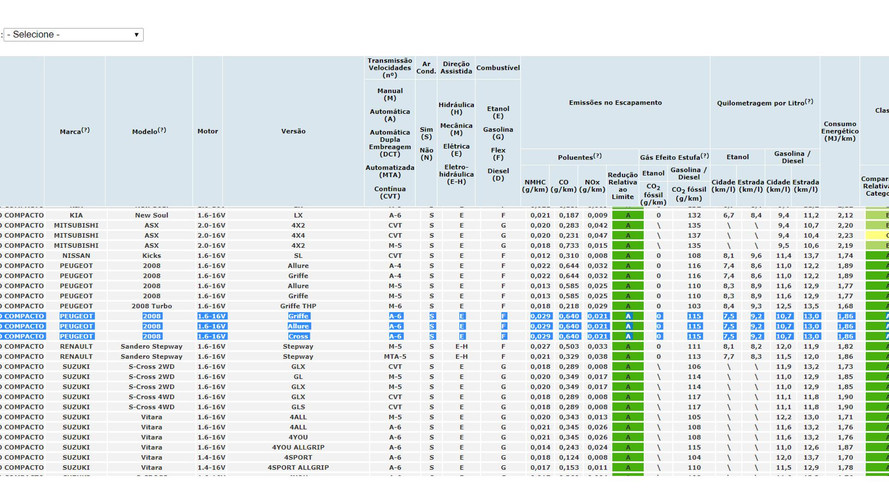Image resolution: width=889 pixels, height=500 pixels.
Task: Click the 'SL' version cell
Action: click(x=298, y=256)
